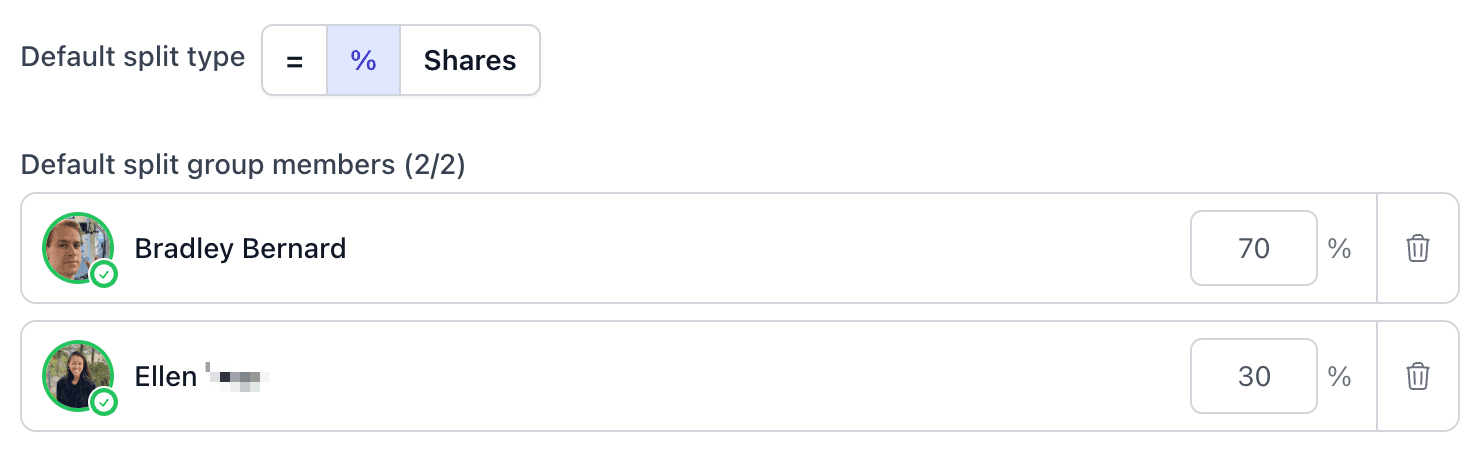1478x472 pixels.
Task: Remove Ellen using her trash icon
Action: tap(1417, 376)
